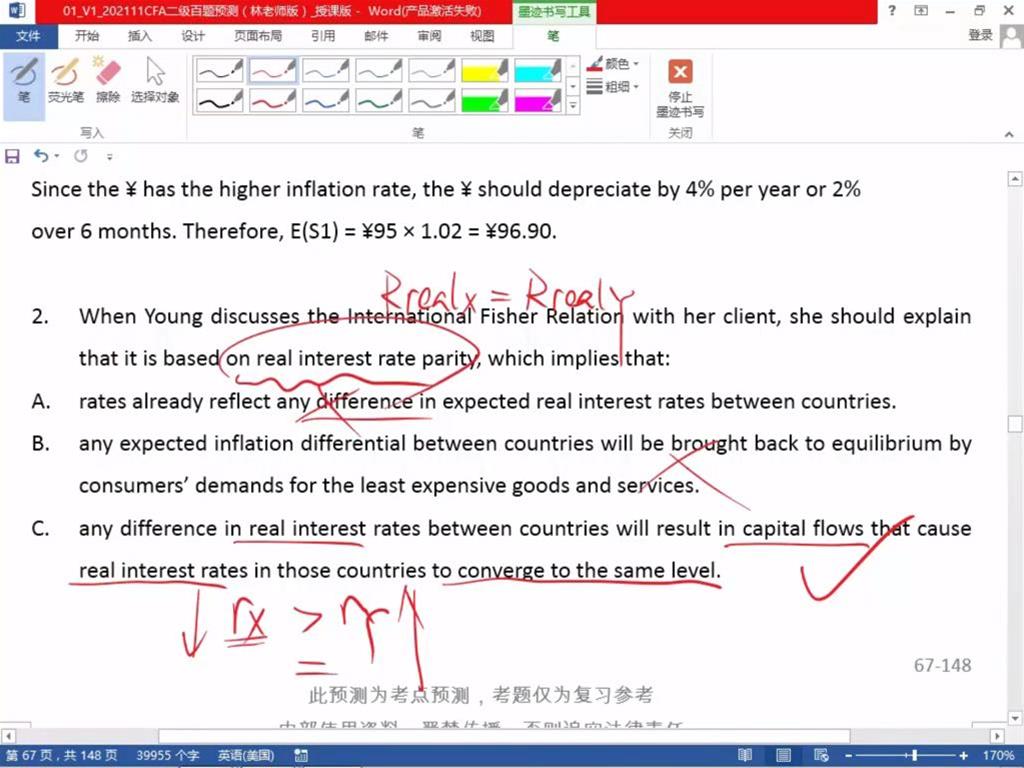Select the Pens (笔) ink tools tab
The width and height of the screenshot is (1024, 768).
(x=553, y=36)
